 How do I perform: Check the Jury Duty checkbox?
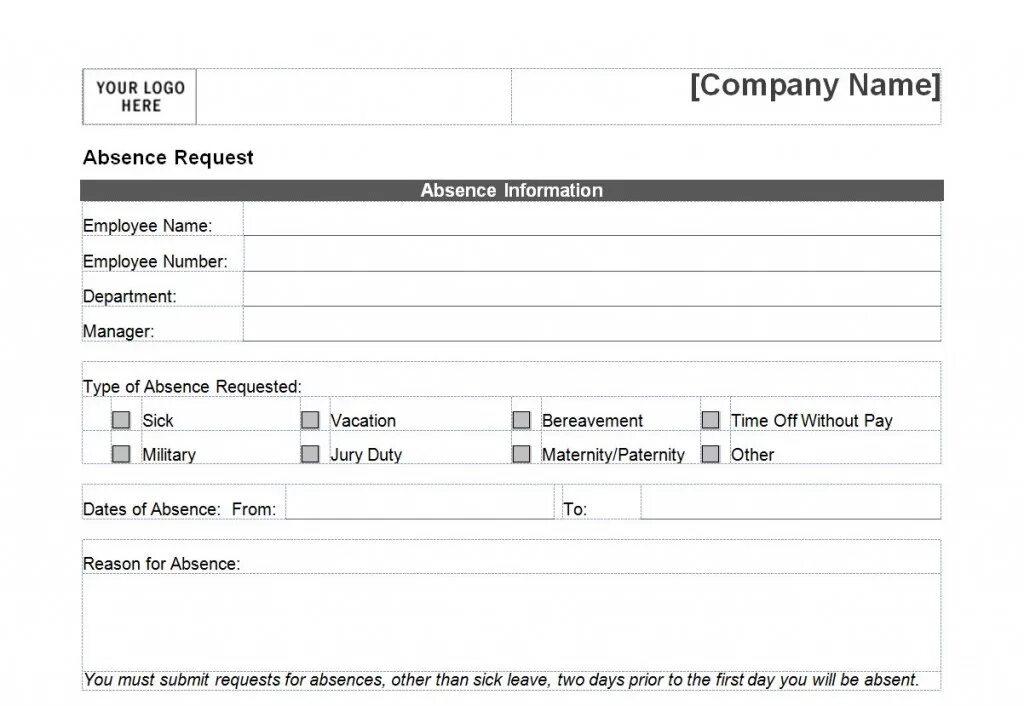[310, 454]
